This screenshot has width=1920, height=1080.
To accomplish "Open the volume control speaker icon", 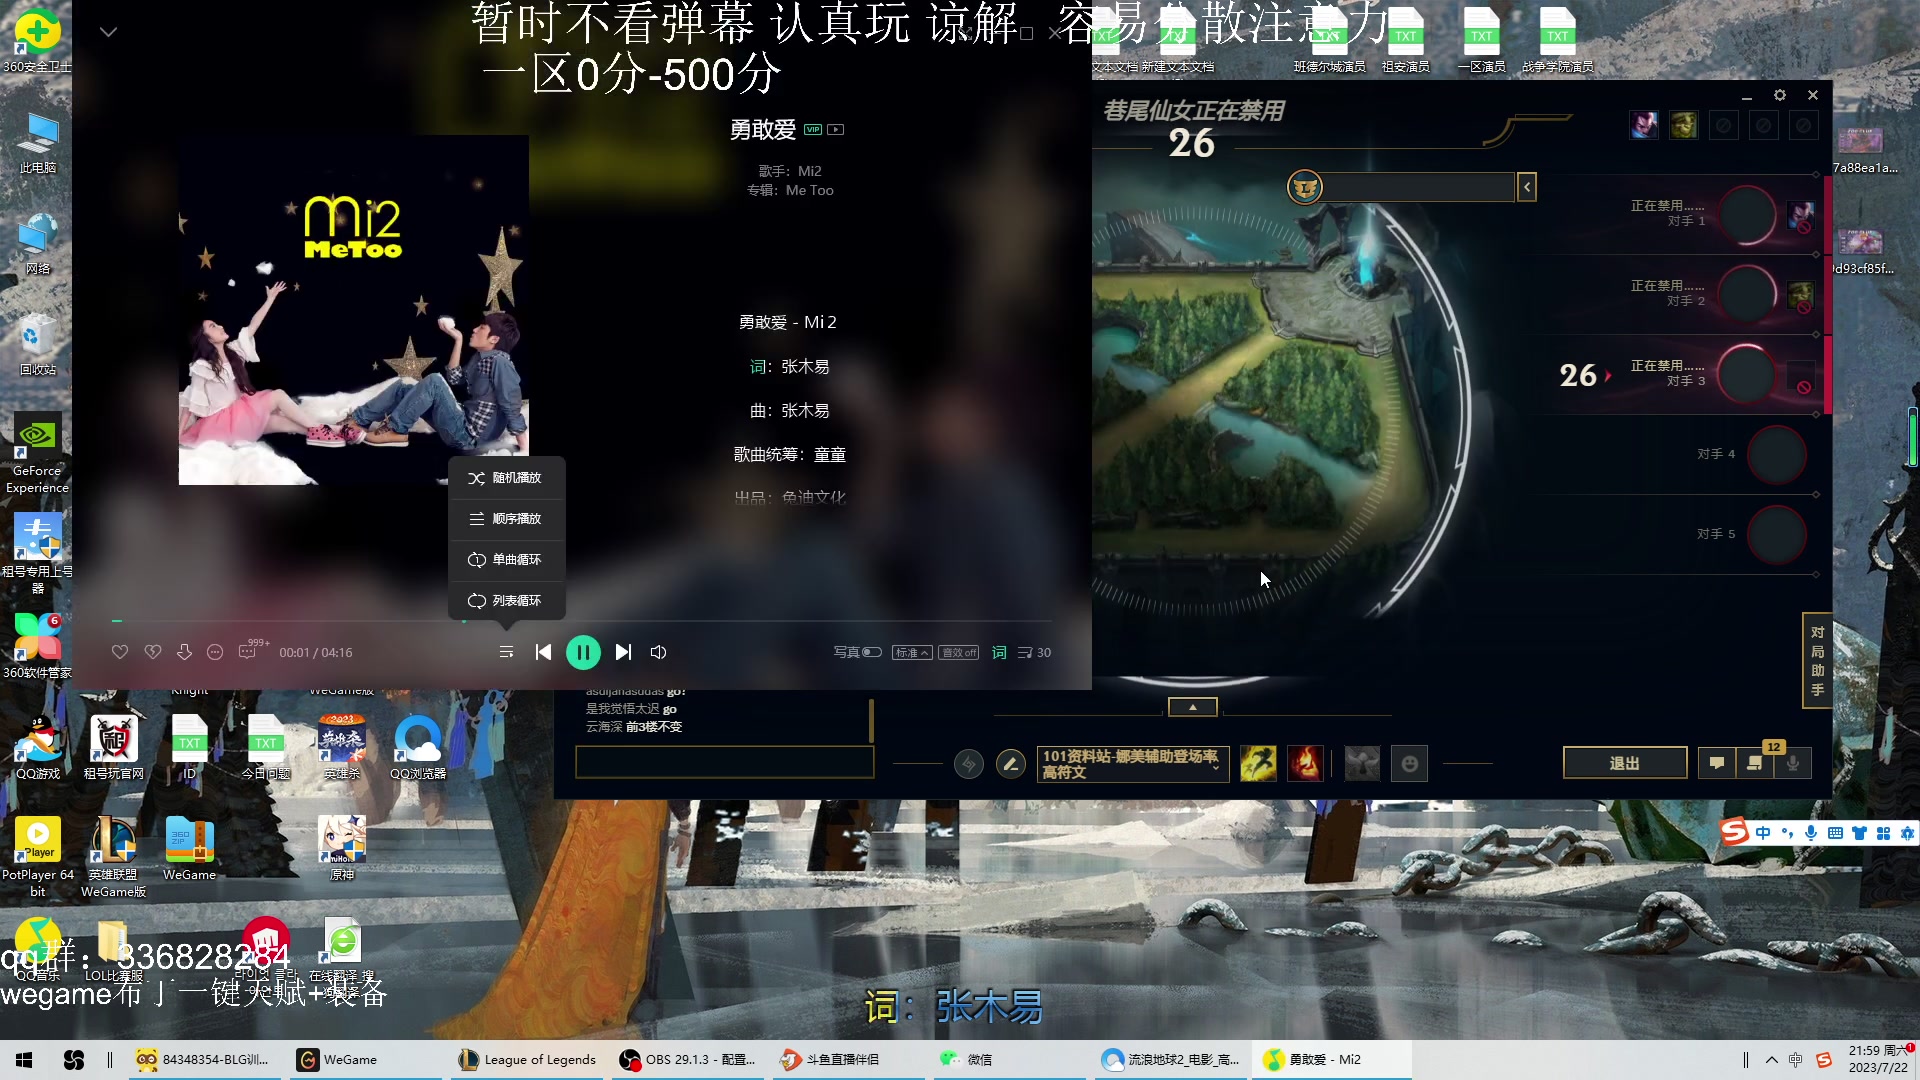I will (658, 652).
